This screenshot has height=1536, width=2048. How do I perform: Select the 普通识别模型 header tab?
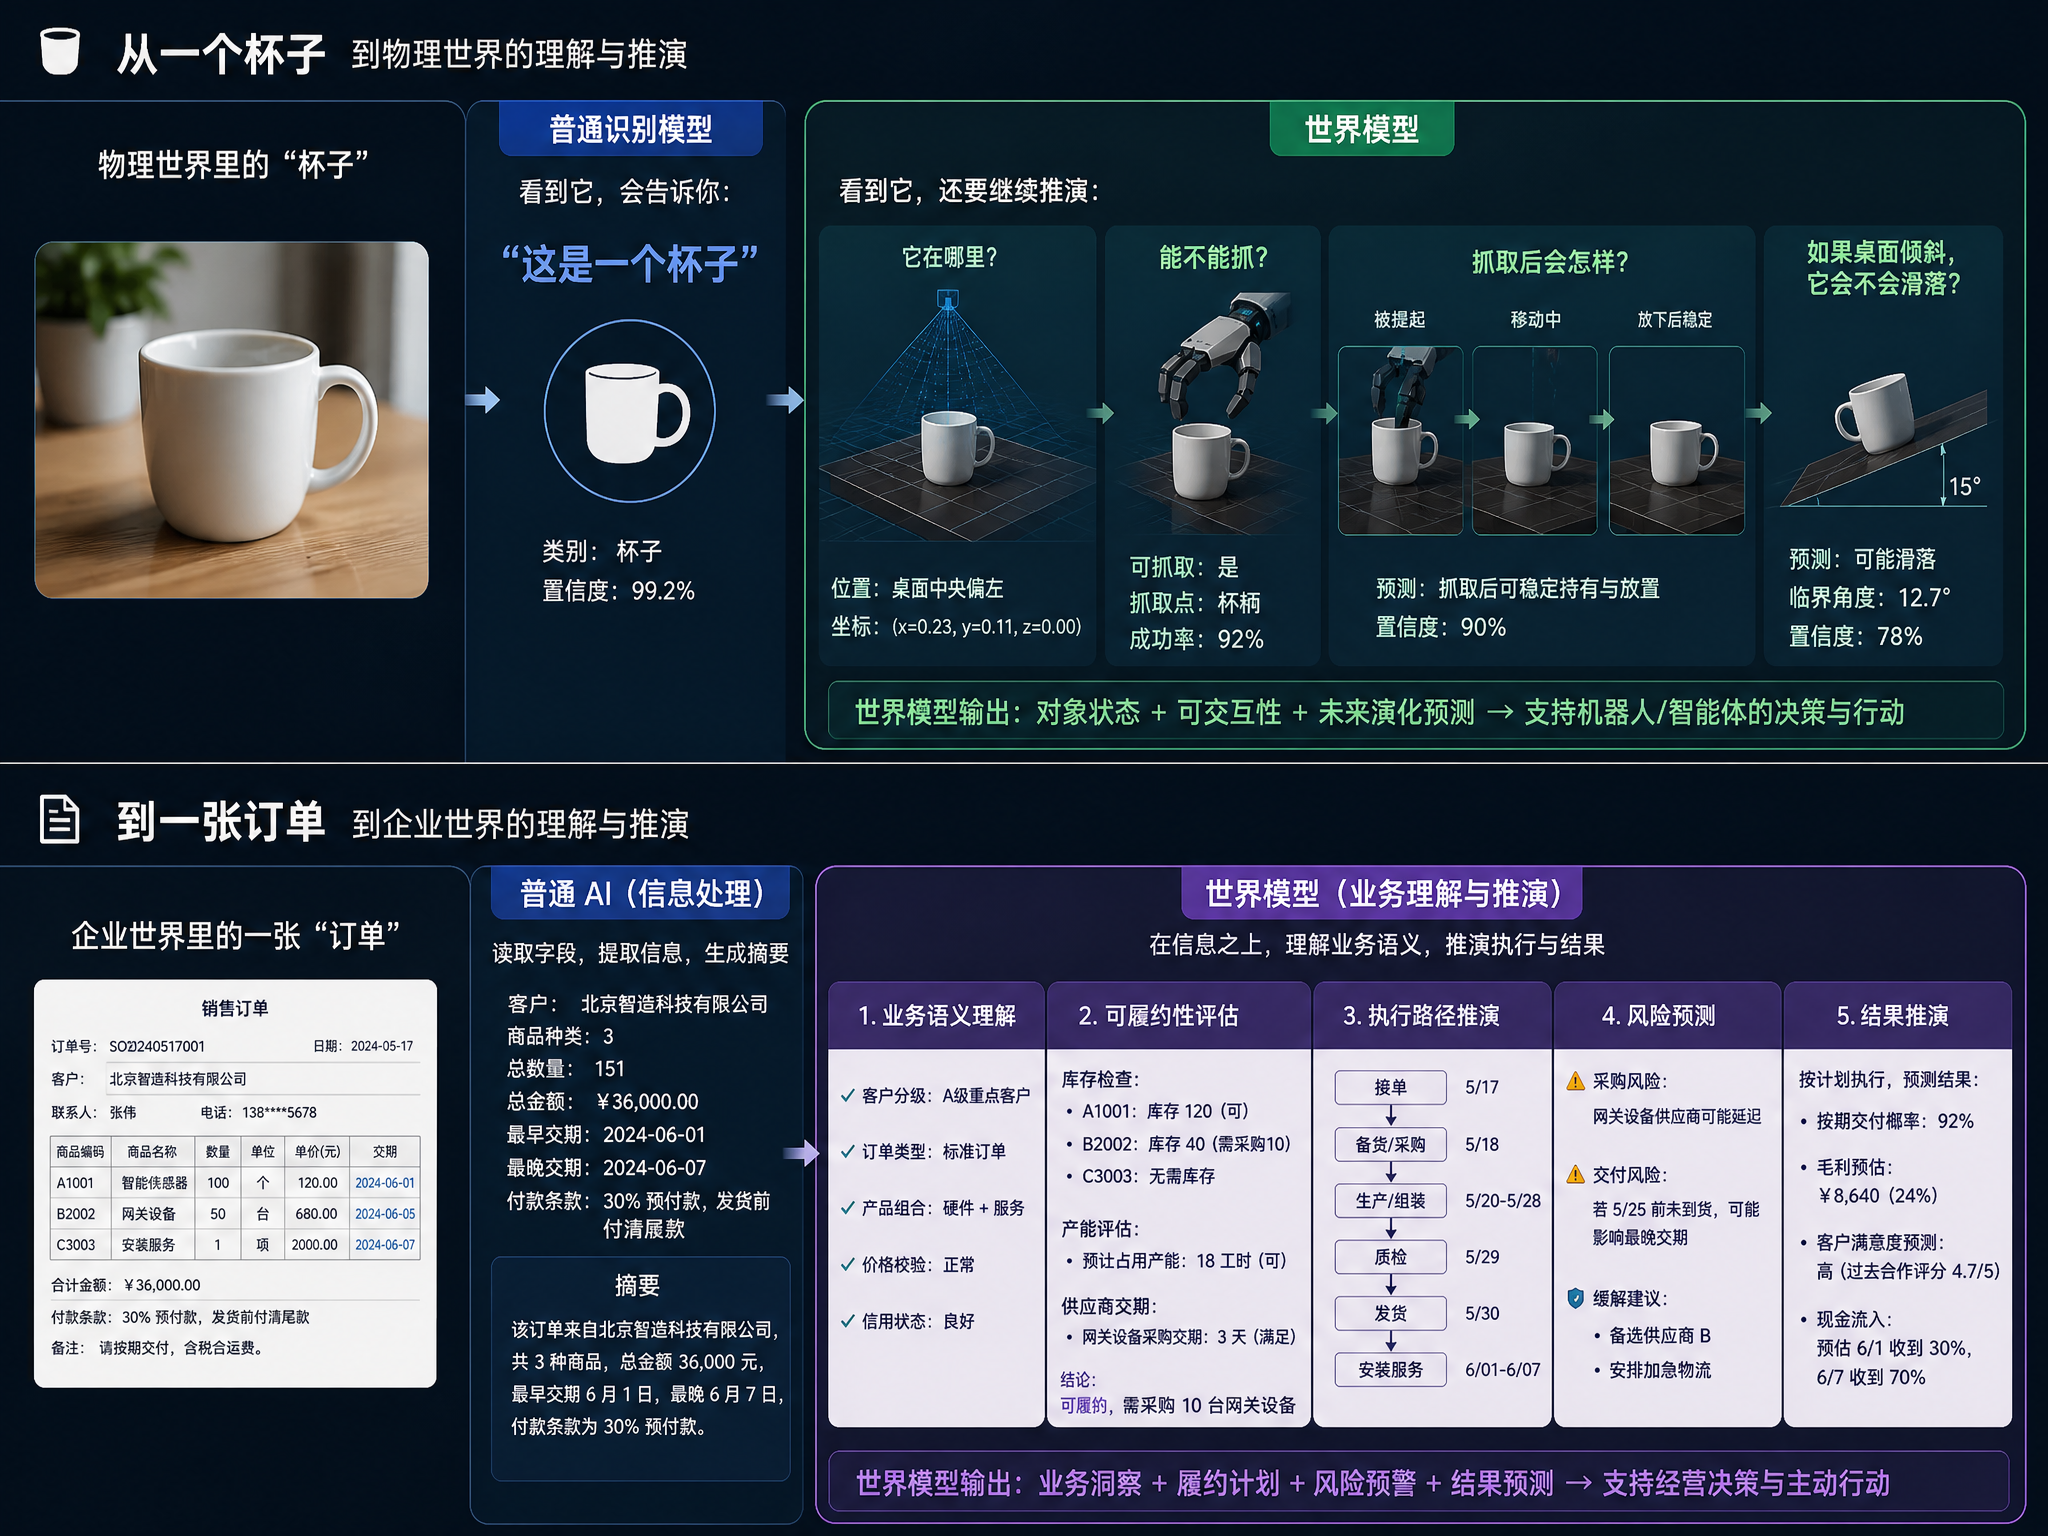(631, 129)
